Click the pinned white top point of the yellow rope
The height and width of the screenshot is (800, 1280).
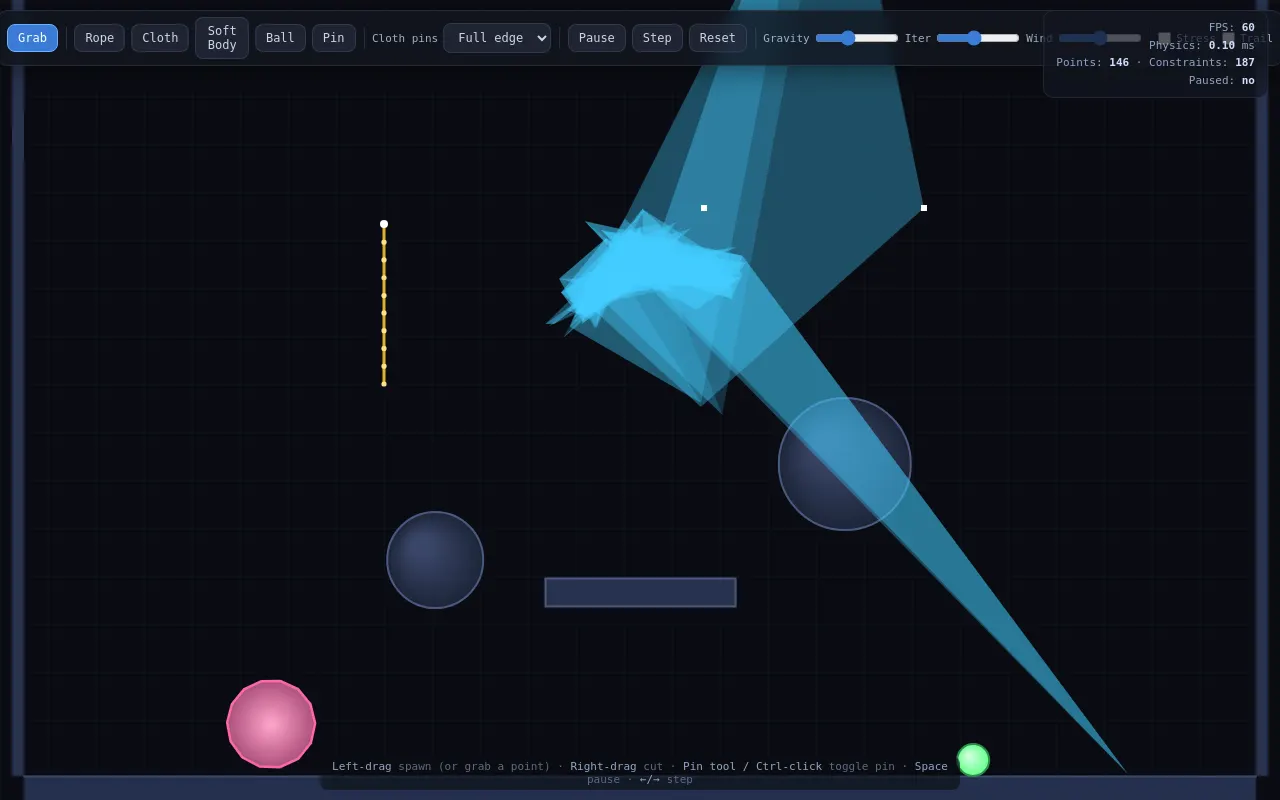[x=384, y=224]
